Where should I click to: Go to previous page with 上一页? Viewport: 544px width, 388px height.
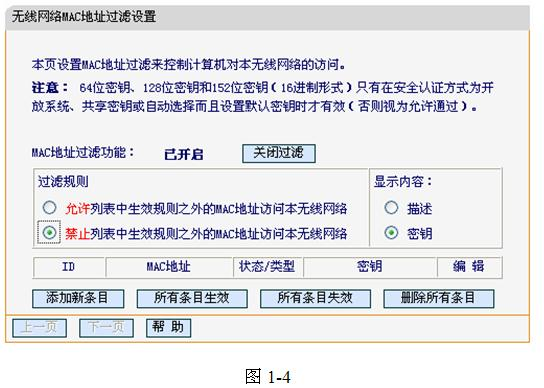pos(40,328)
